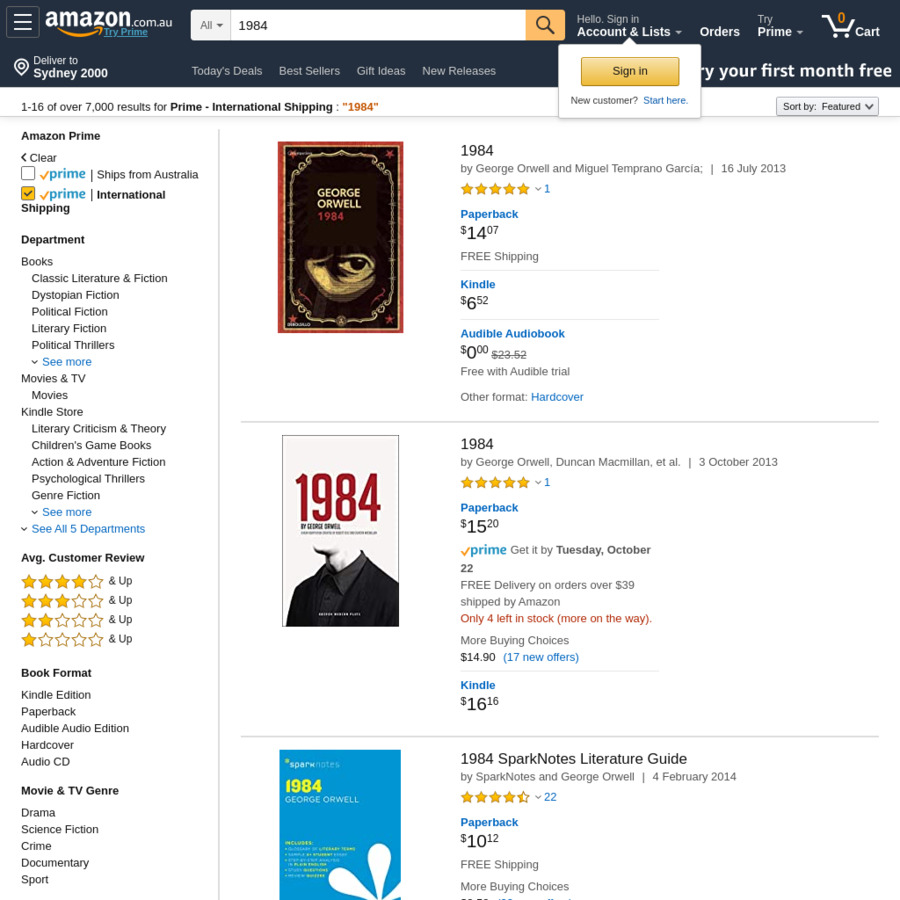Open the Start here new customer link

pos(665,100)
